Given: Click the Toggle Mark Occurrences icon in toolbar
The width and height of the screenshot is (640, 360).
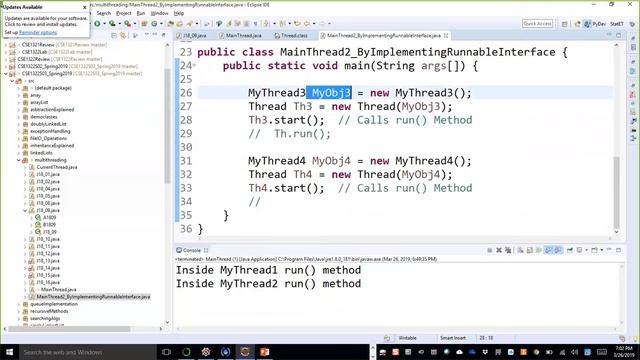Looking at the screenshot, I should [x=229, y=24].
